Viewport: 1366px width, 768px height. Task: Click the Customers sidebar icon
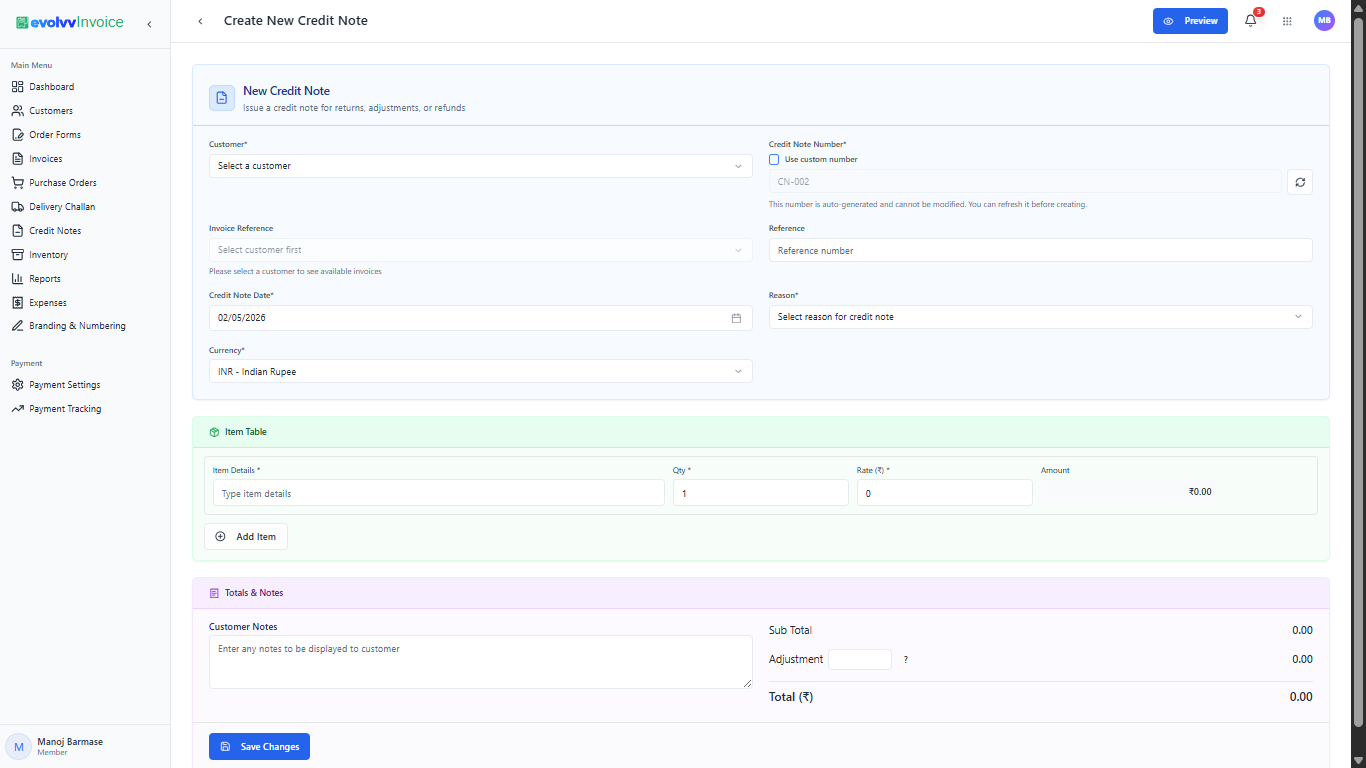pyautogui.click(x=18, y=111)
